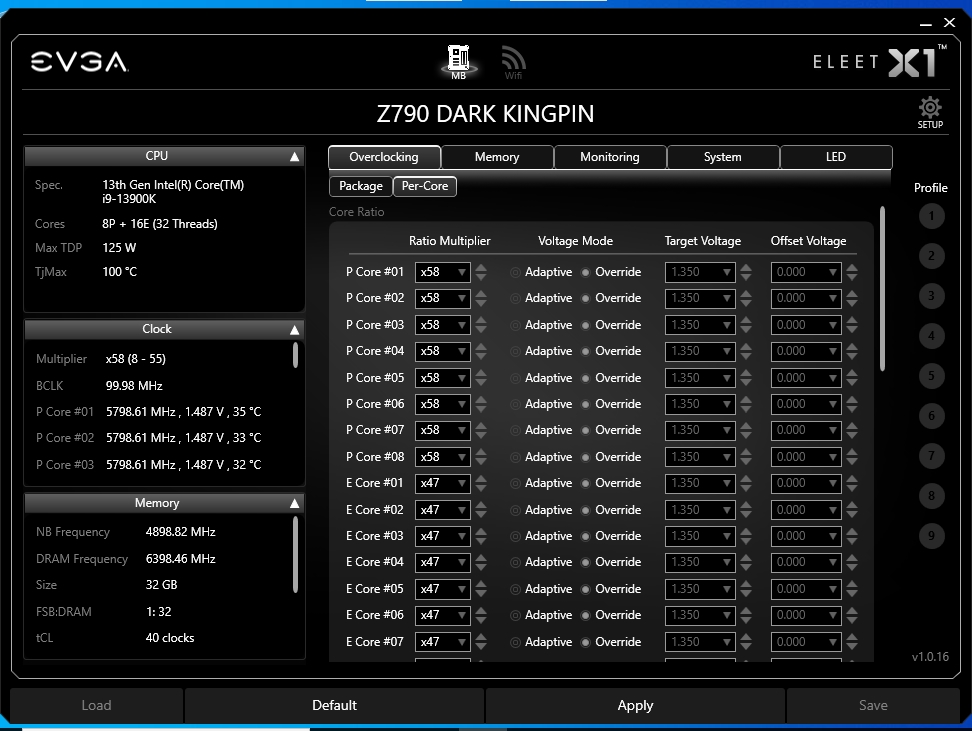Select profile slot 5
This screenshot has width=972, height=731.
click(931, 376)
